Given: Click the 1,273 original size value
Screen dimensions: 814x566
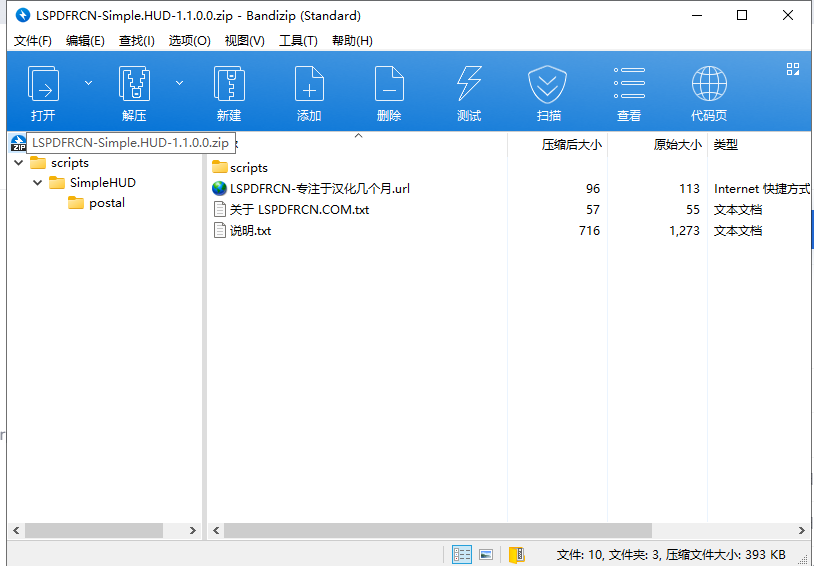Looking at the screenshot, I should pyautogui.click(x=684, y=230).
